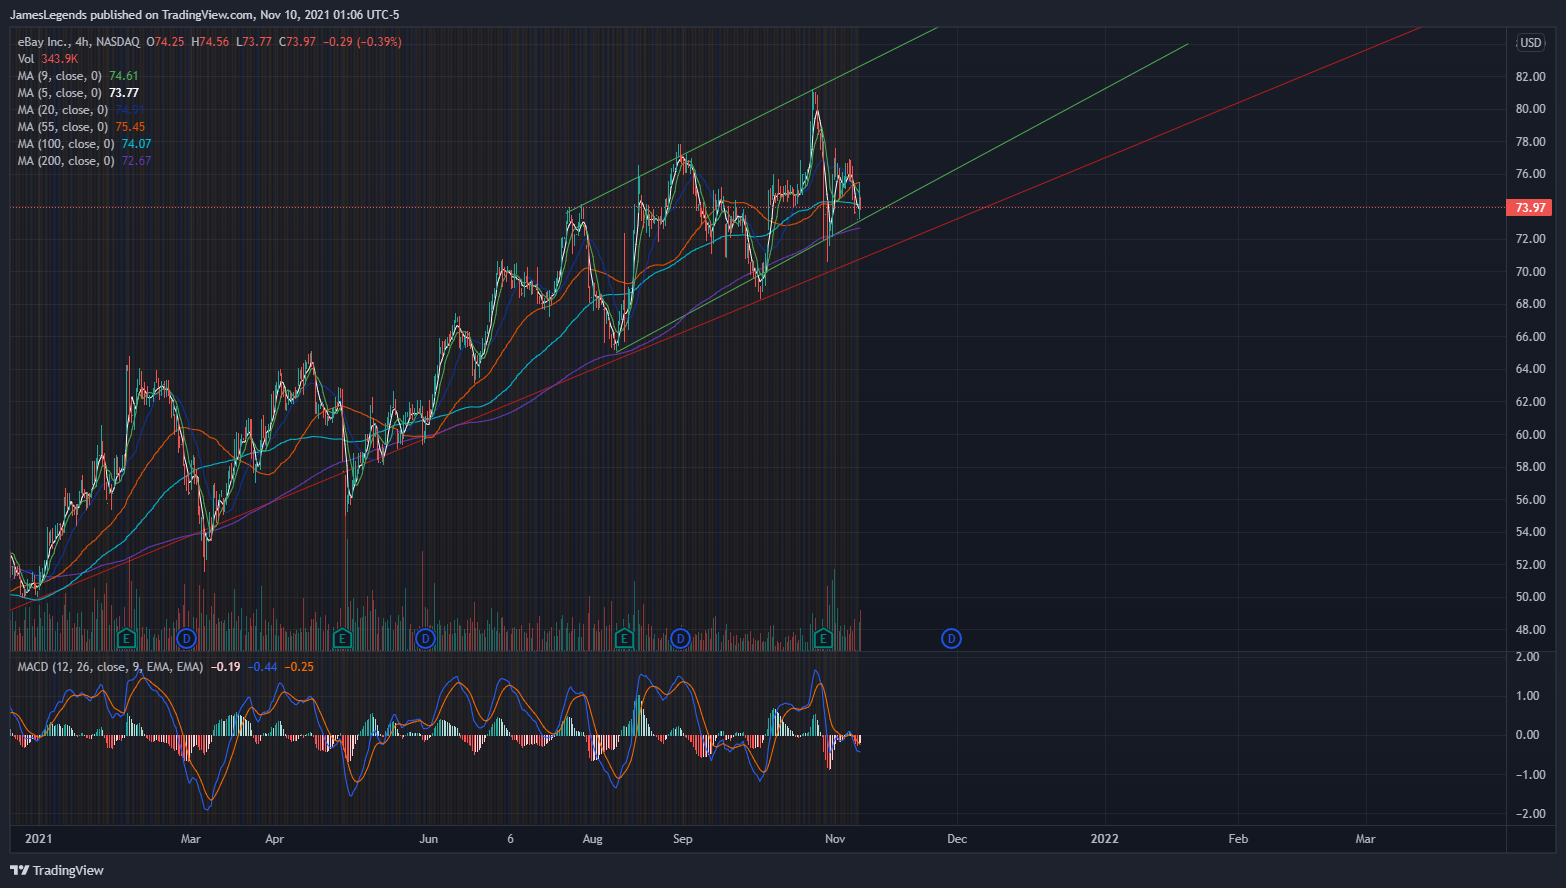Click the 2021 time axis label

coord(38,839)
